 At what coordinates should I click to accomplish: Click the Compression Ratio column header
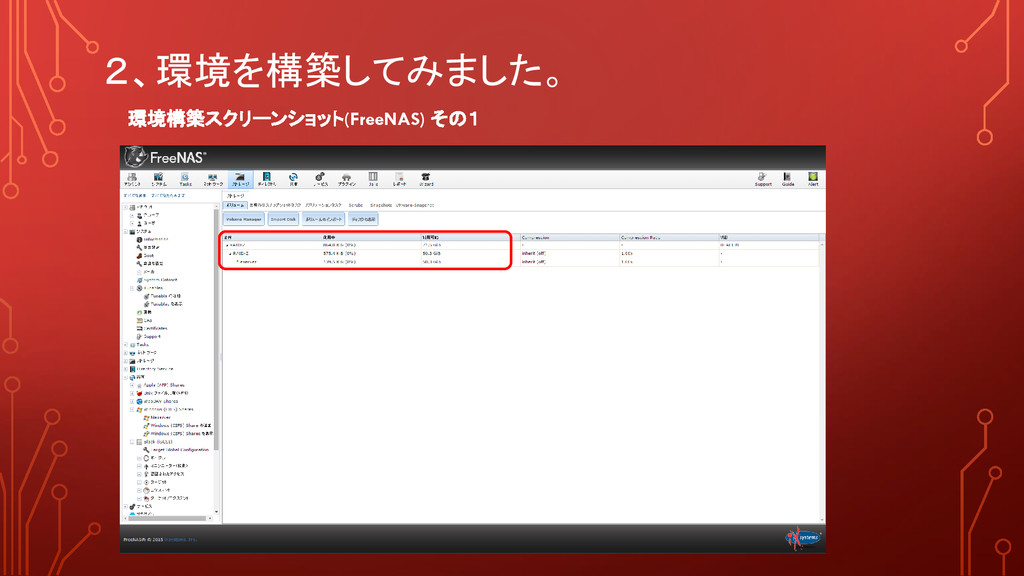(669, 238)
